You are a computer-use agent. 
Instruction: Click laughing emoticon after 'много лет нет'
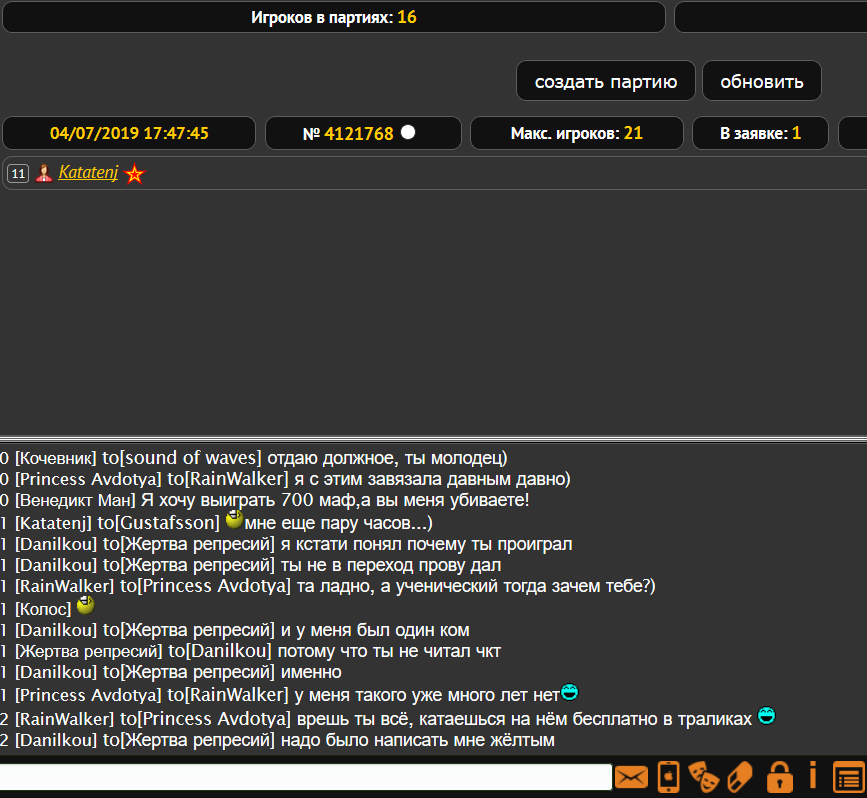pyautogui.click(x=569, y=692)
